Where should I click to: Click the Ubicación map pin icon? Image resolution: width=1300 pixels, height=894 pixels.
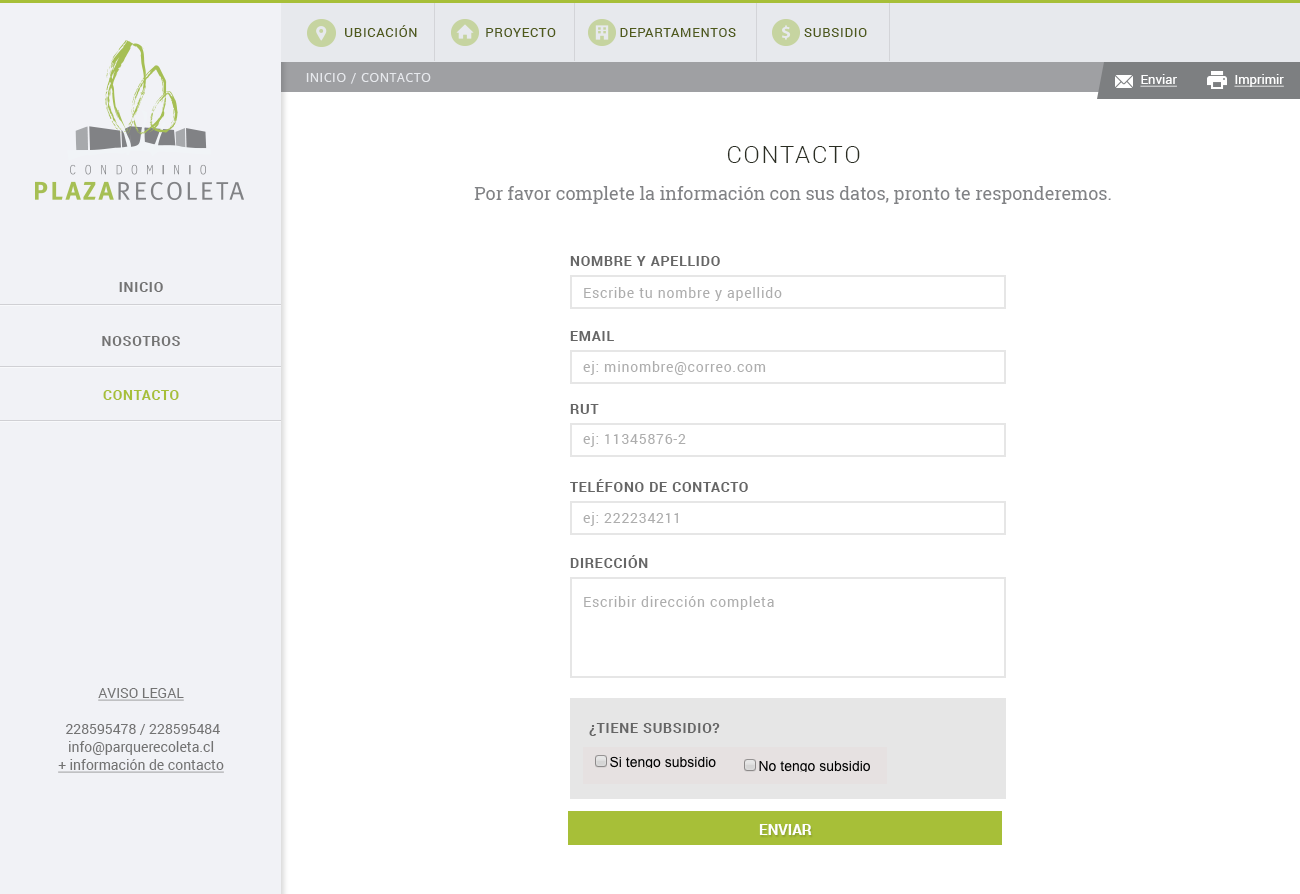321,33
